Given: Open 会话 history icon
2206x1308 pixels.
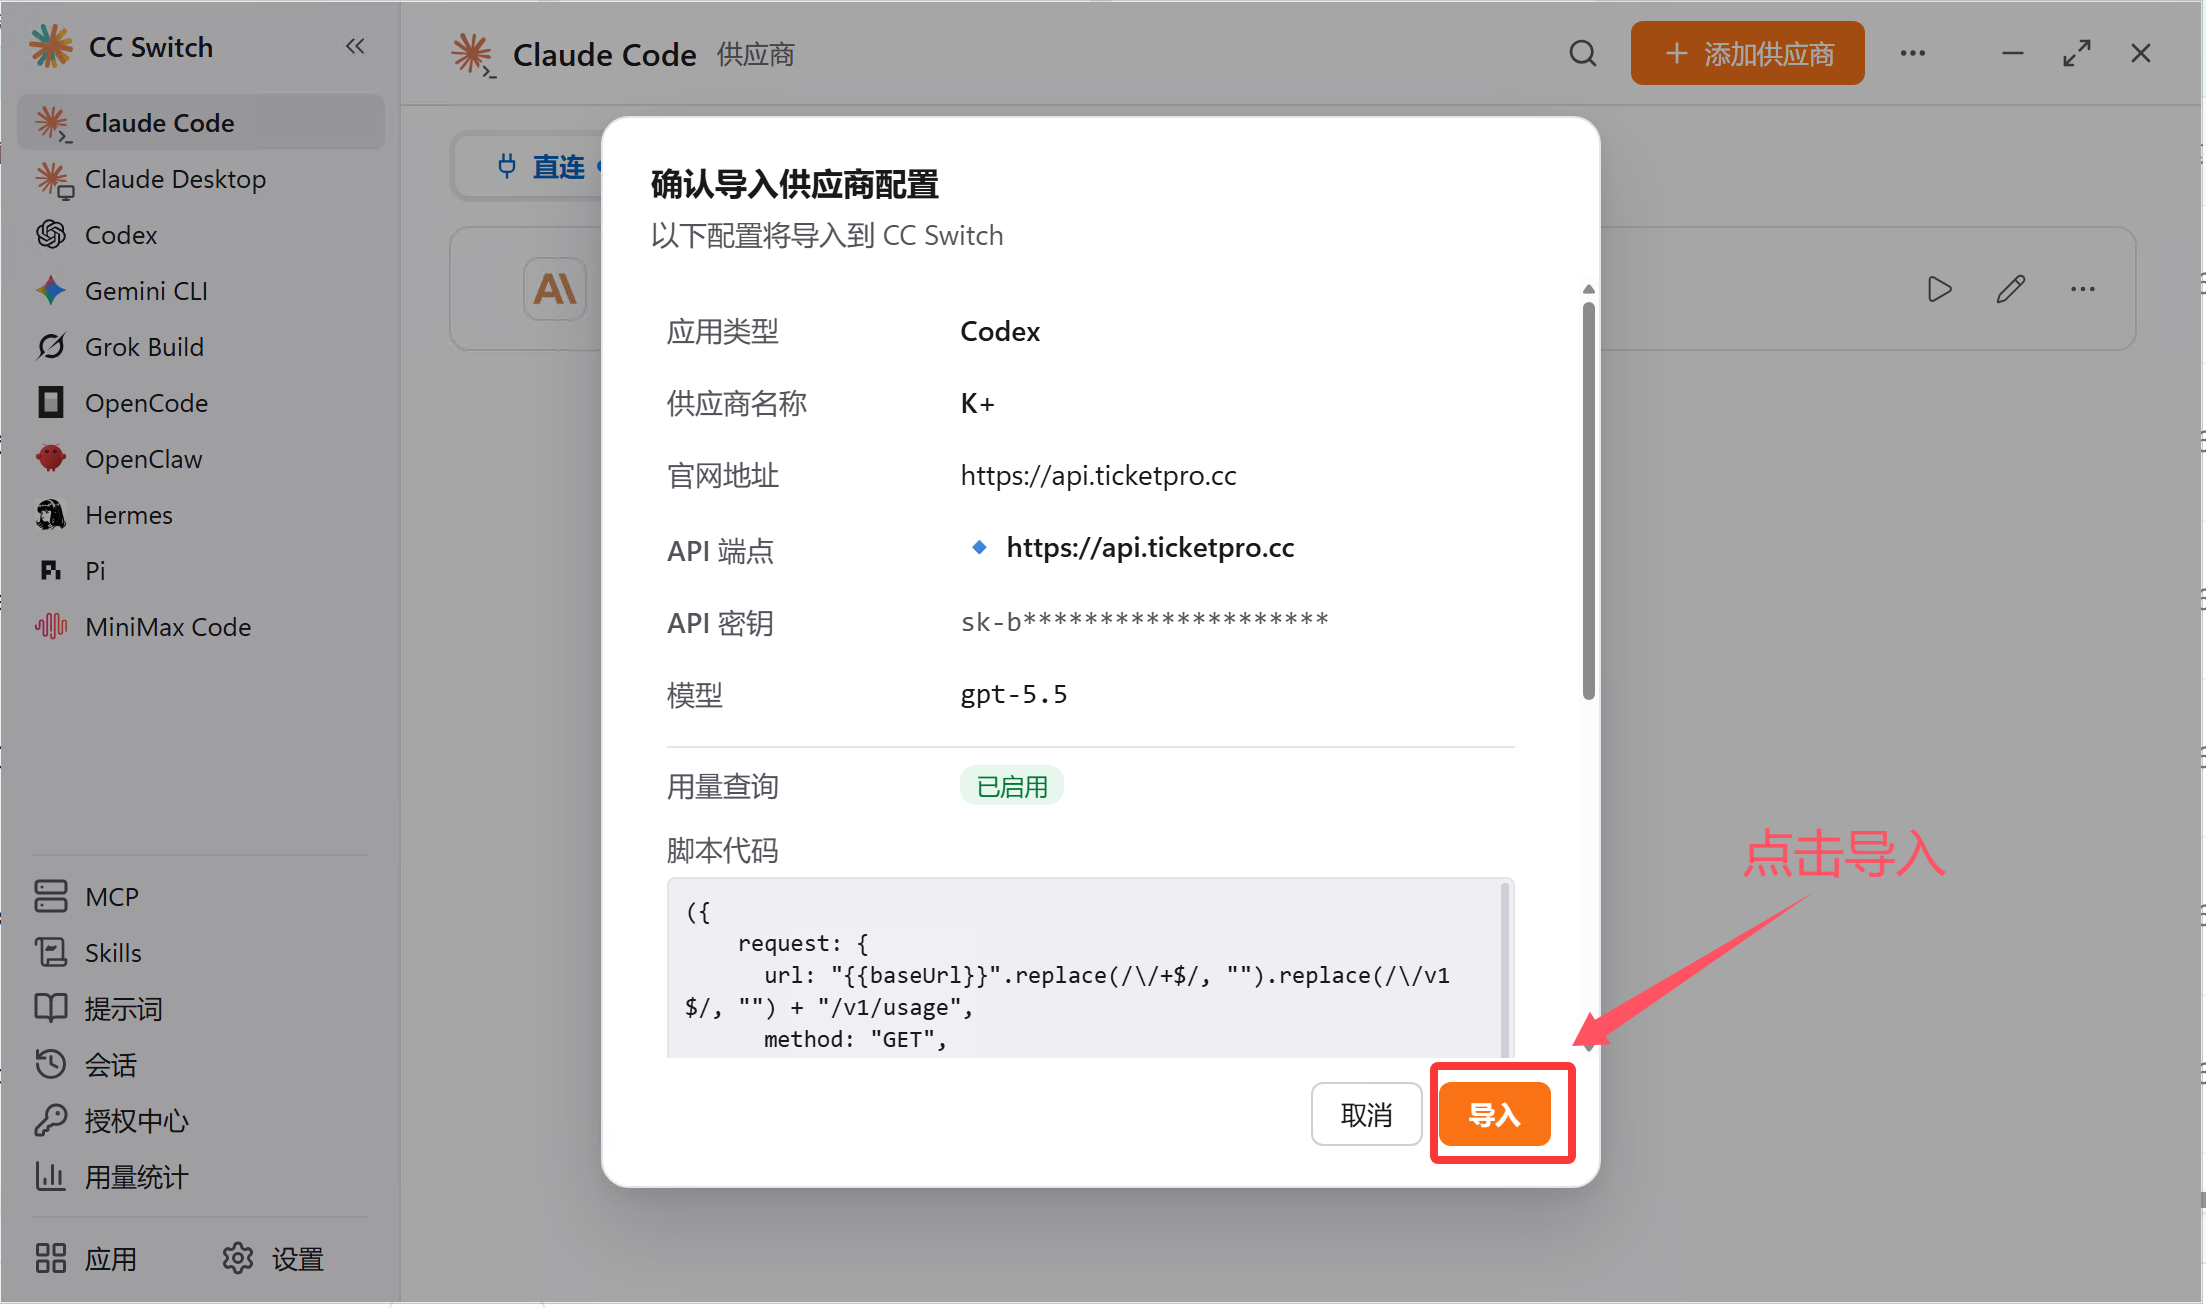Looking at the screenshot, I should 51,1065.
